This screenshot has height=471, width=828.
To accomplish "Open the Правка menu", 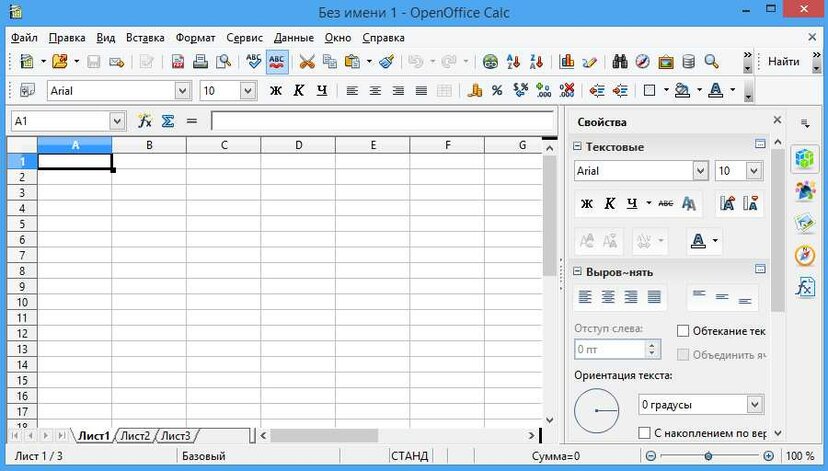I will pyautogui.click(x=67, y=37).
